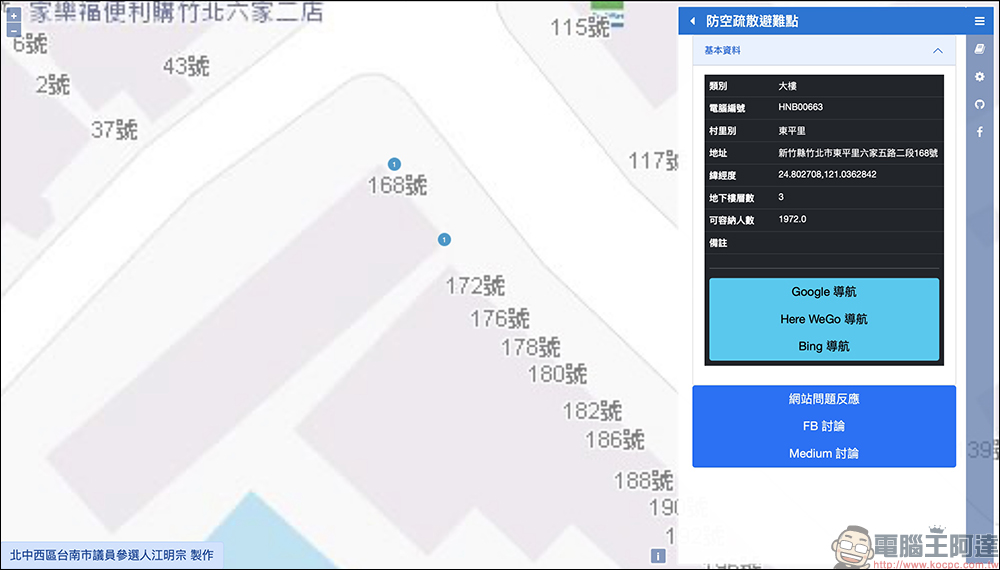Start Google 導航 navigation
1000x570 pixels.
[824, 292]
